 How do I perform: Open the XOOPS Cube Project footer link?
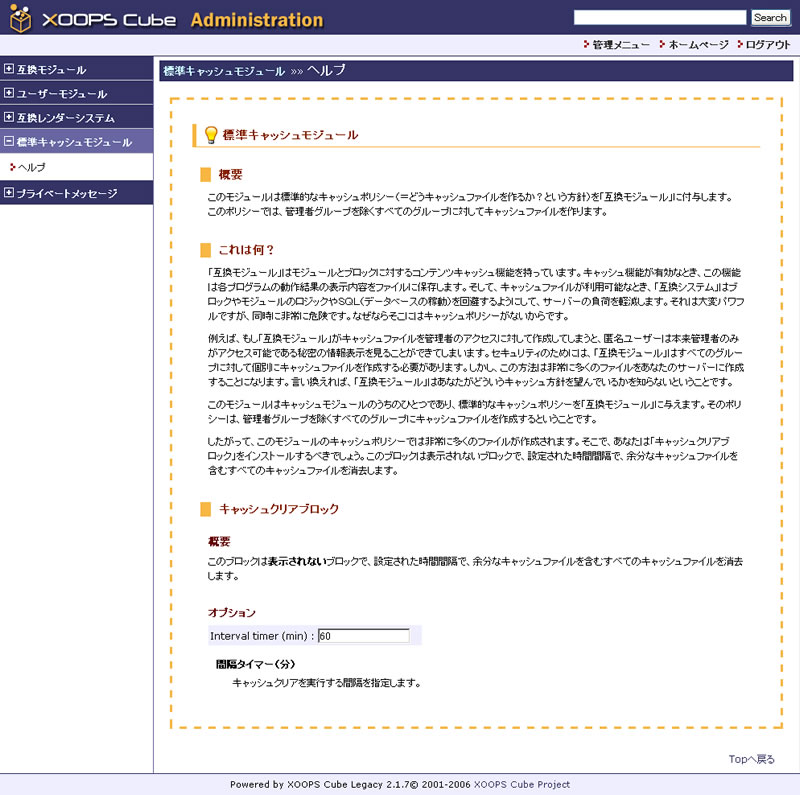[521, 785]
